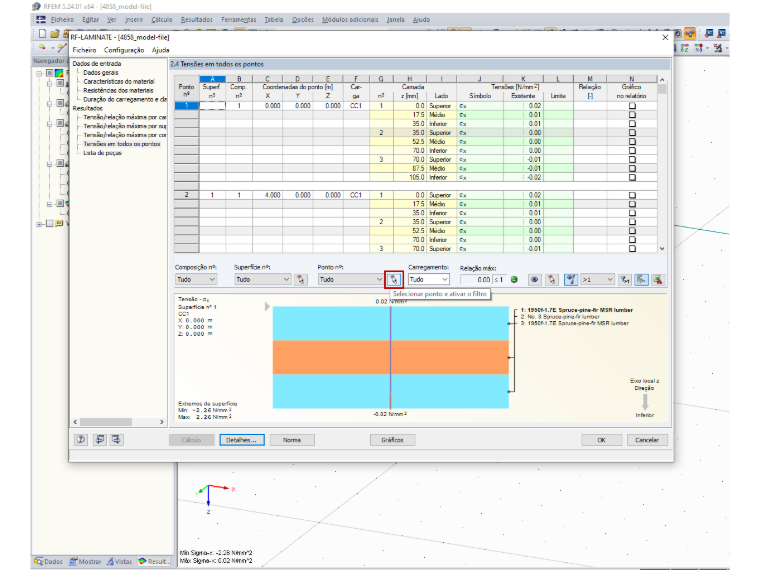Screen dimensions: 760x570
Task: Open the Resultados menu in RFEM
Action: [197, 19]
